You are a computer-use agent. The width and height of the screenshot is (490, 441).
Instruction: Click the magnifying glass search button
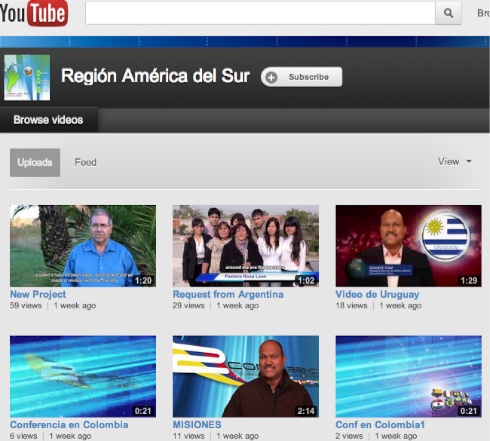click(x=448, y=13)
